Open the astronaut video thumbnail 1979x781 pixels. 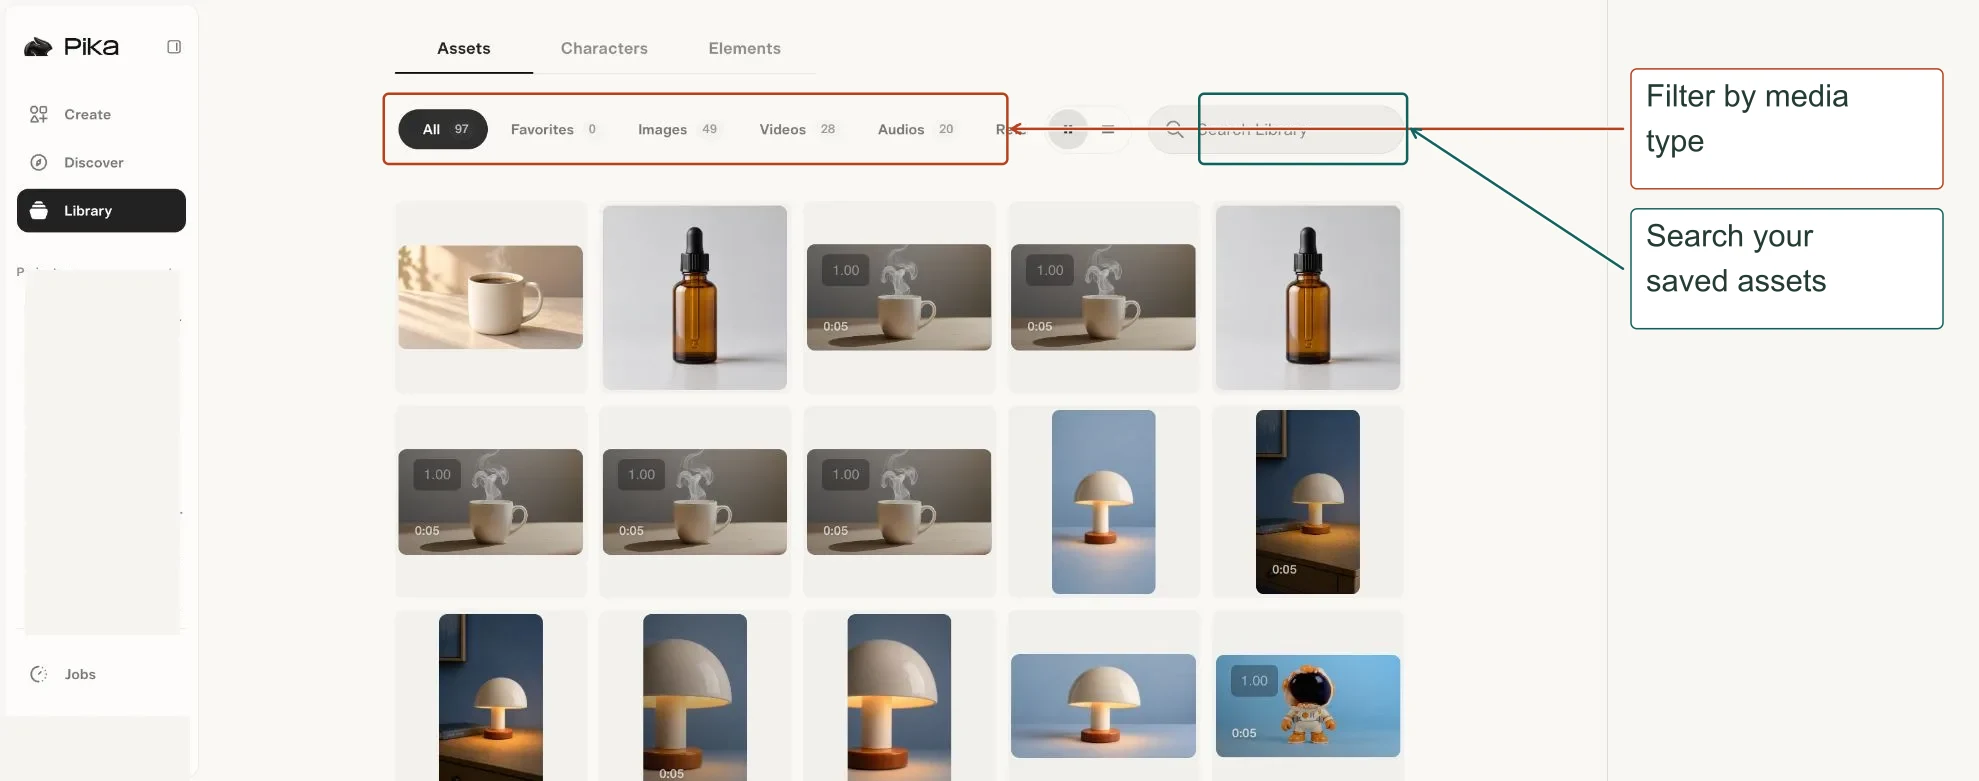tap(1308, 706)
